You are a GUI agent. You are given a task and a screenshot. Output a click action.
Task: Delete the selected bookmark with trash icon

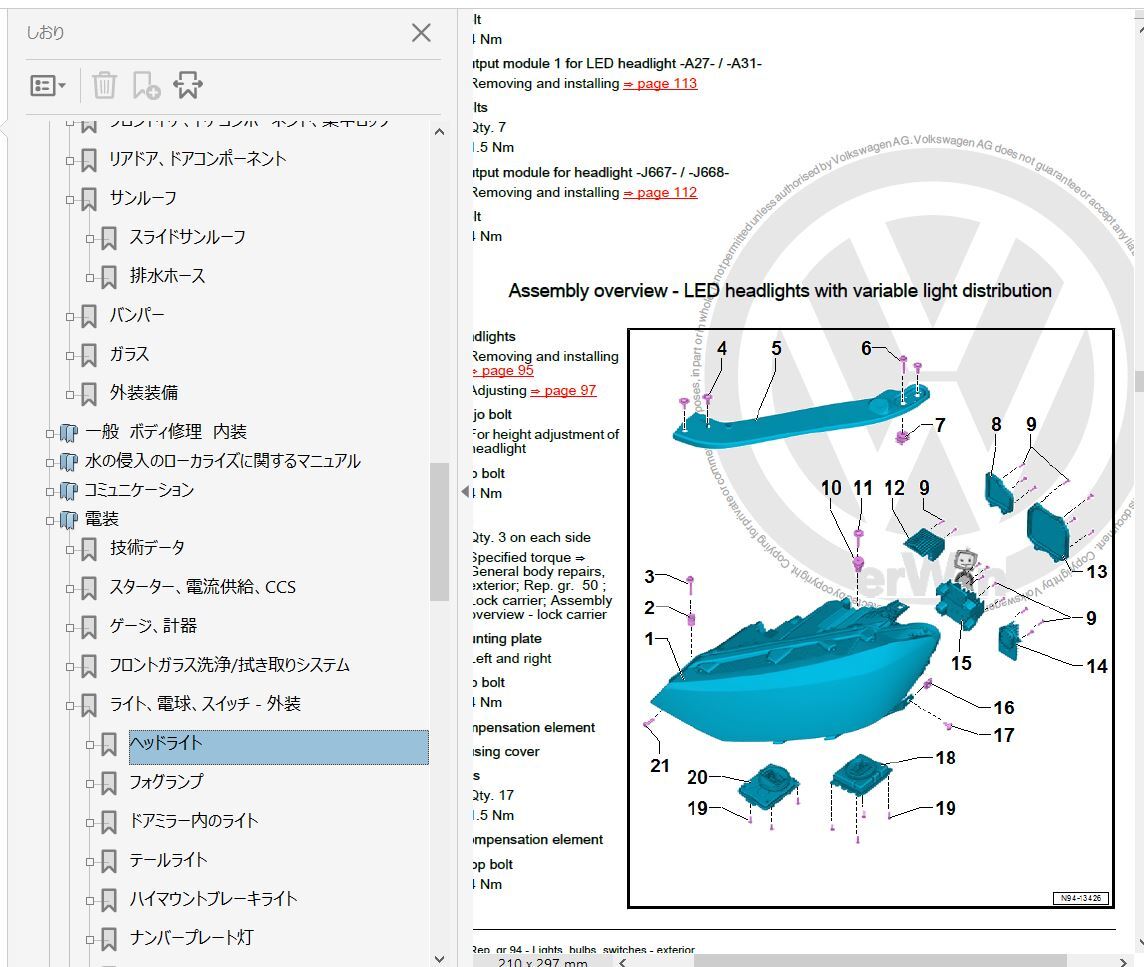[104, 85]
